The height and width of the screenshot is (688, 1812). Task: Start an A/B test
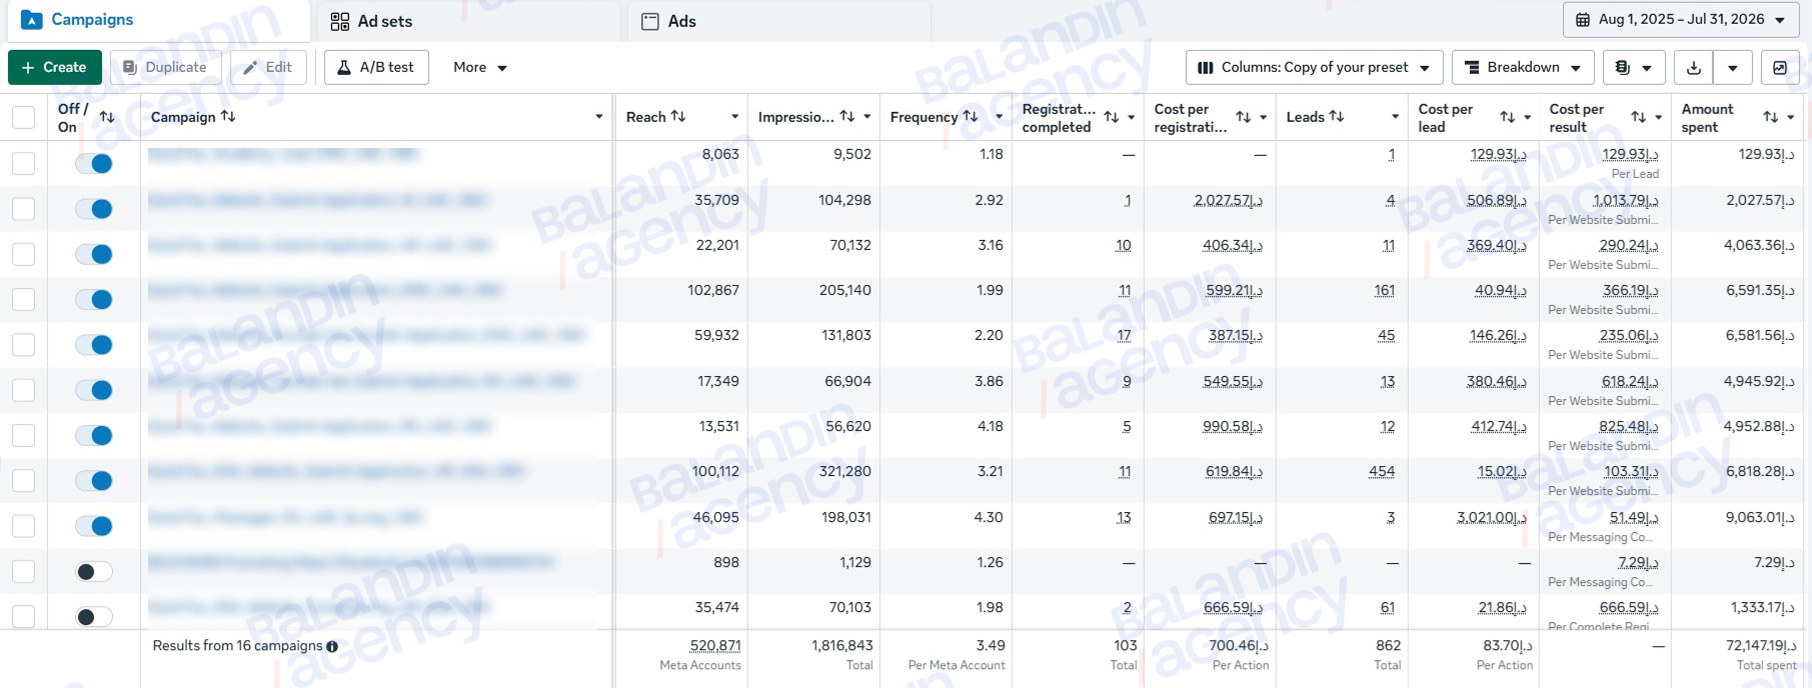(376, 67)
